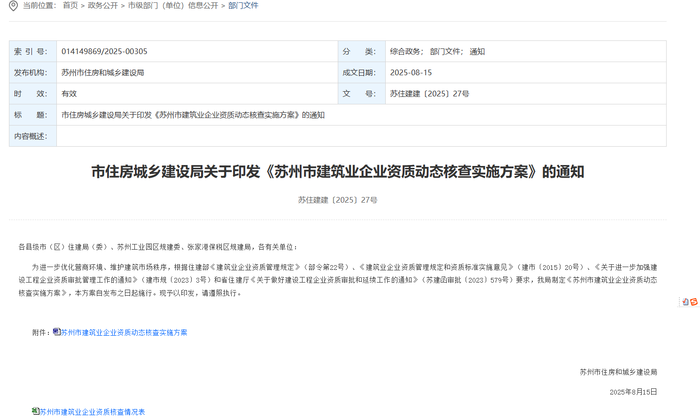Viewport: 700px width, 418px height.
Task: Click the orange floating icon at right edge
Action: click(687, 301)
